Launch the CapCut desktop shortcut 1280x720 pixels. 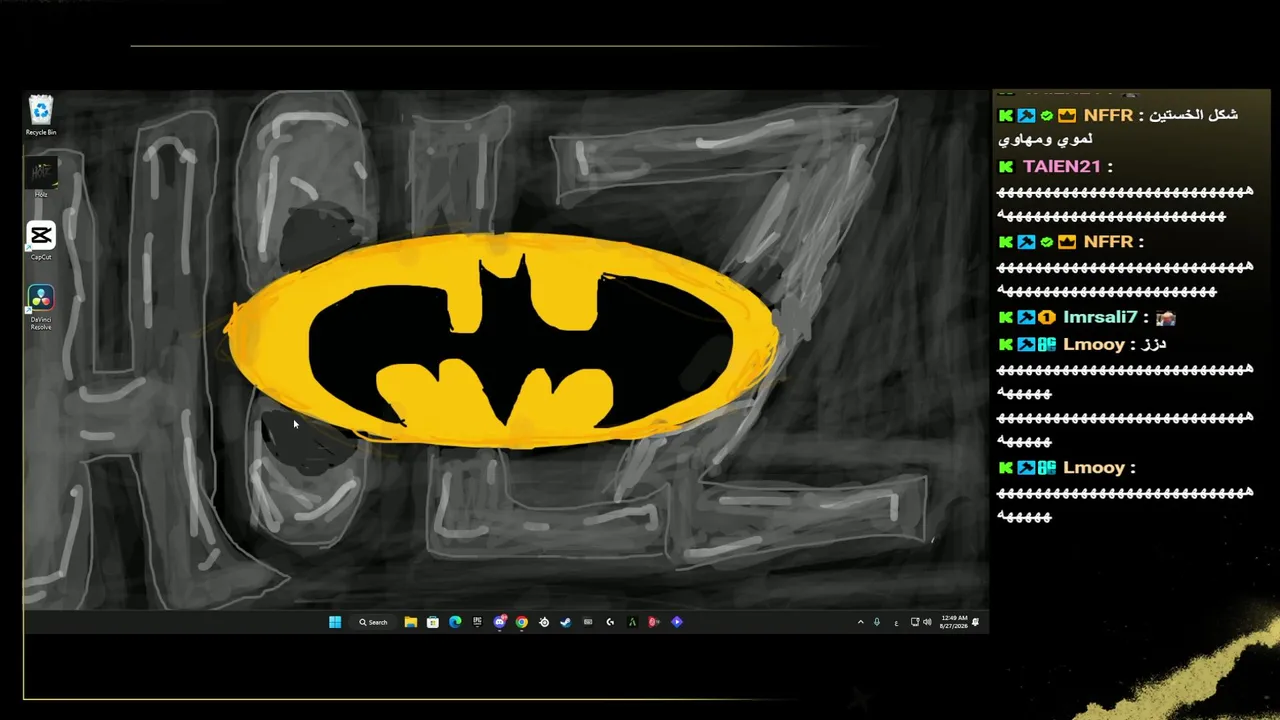click(x=41, y=241)
